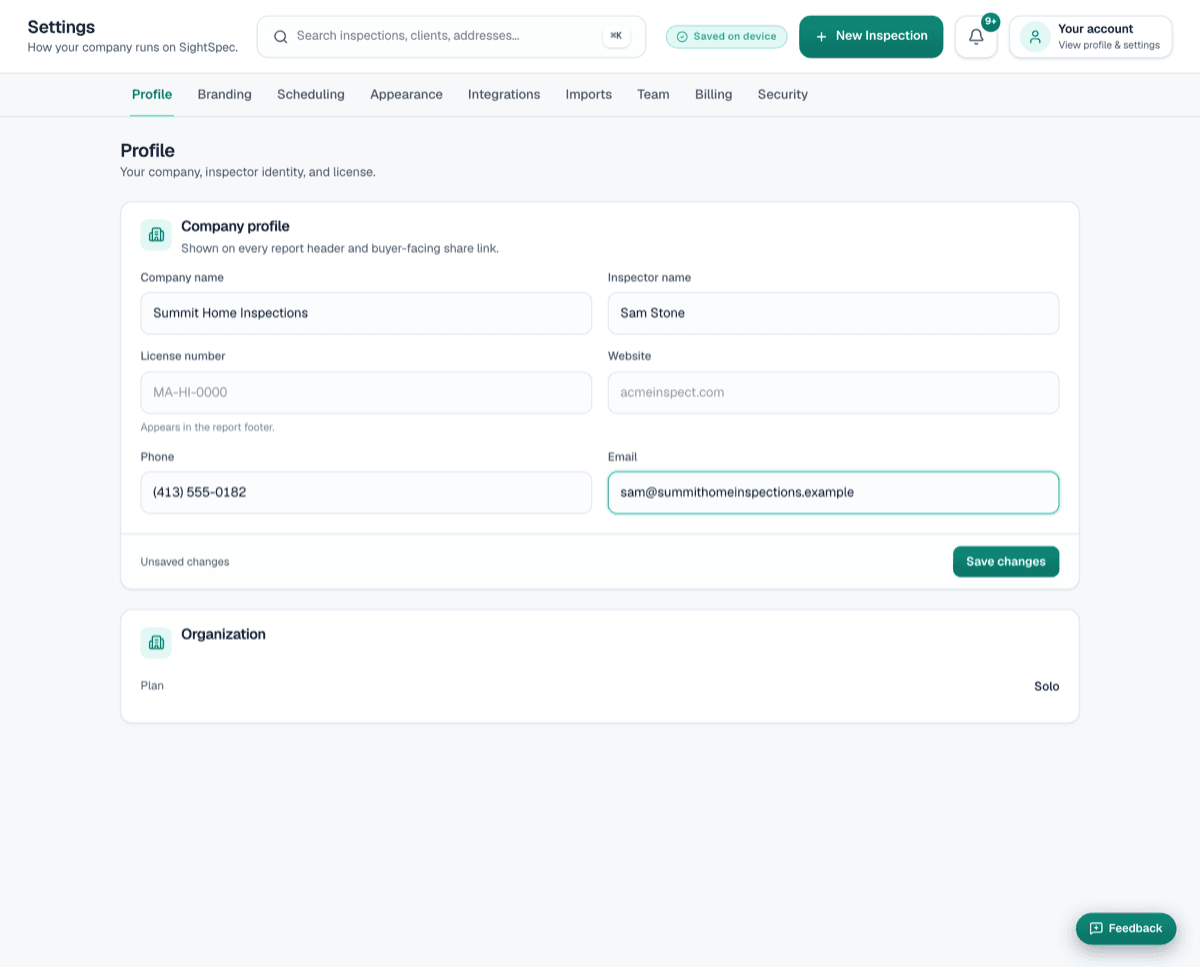Click the search magnifier icon

click(x=281, y=37)
